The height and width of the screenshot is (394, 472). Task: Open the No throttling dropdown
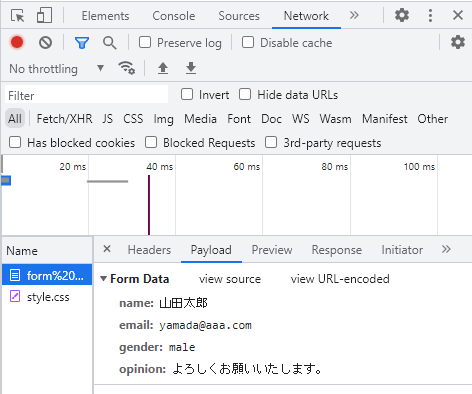tap(57, 69)
